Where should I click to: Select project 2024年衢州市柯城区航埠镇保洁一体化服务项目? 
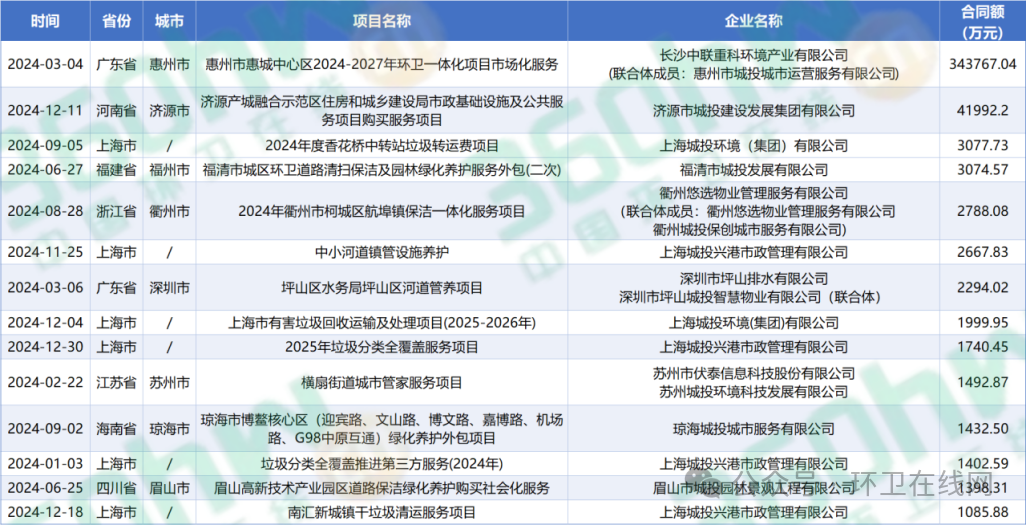click(x=381, y=211)
